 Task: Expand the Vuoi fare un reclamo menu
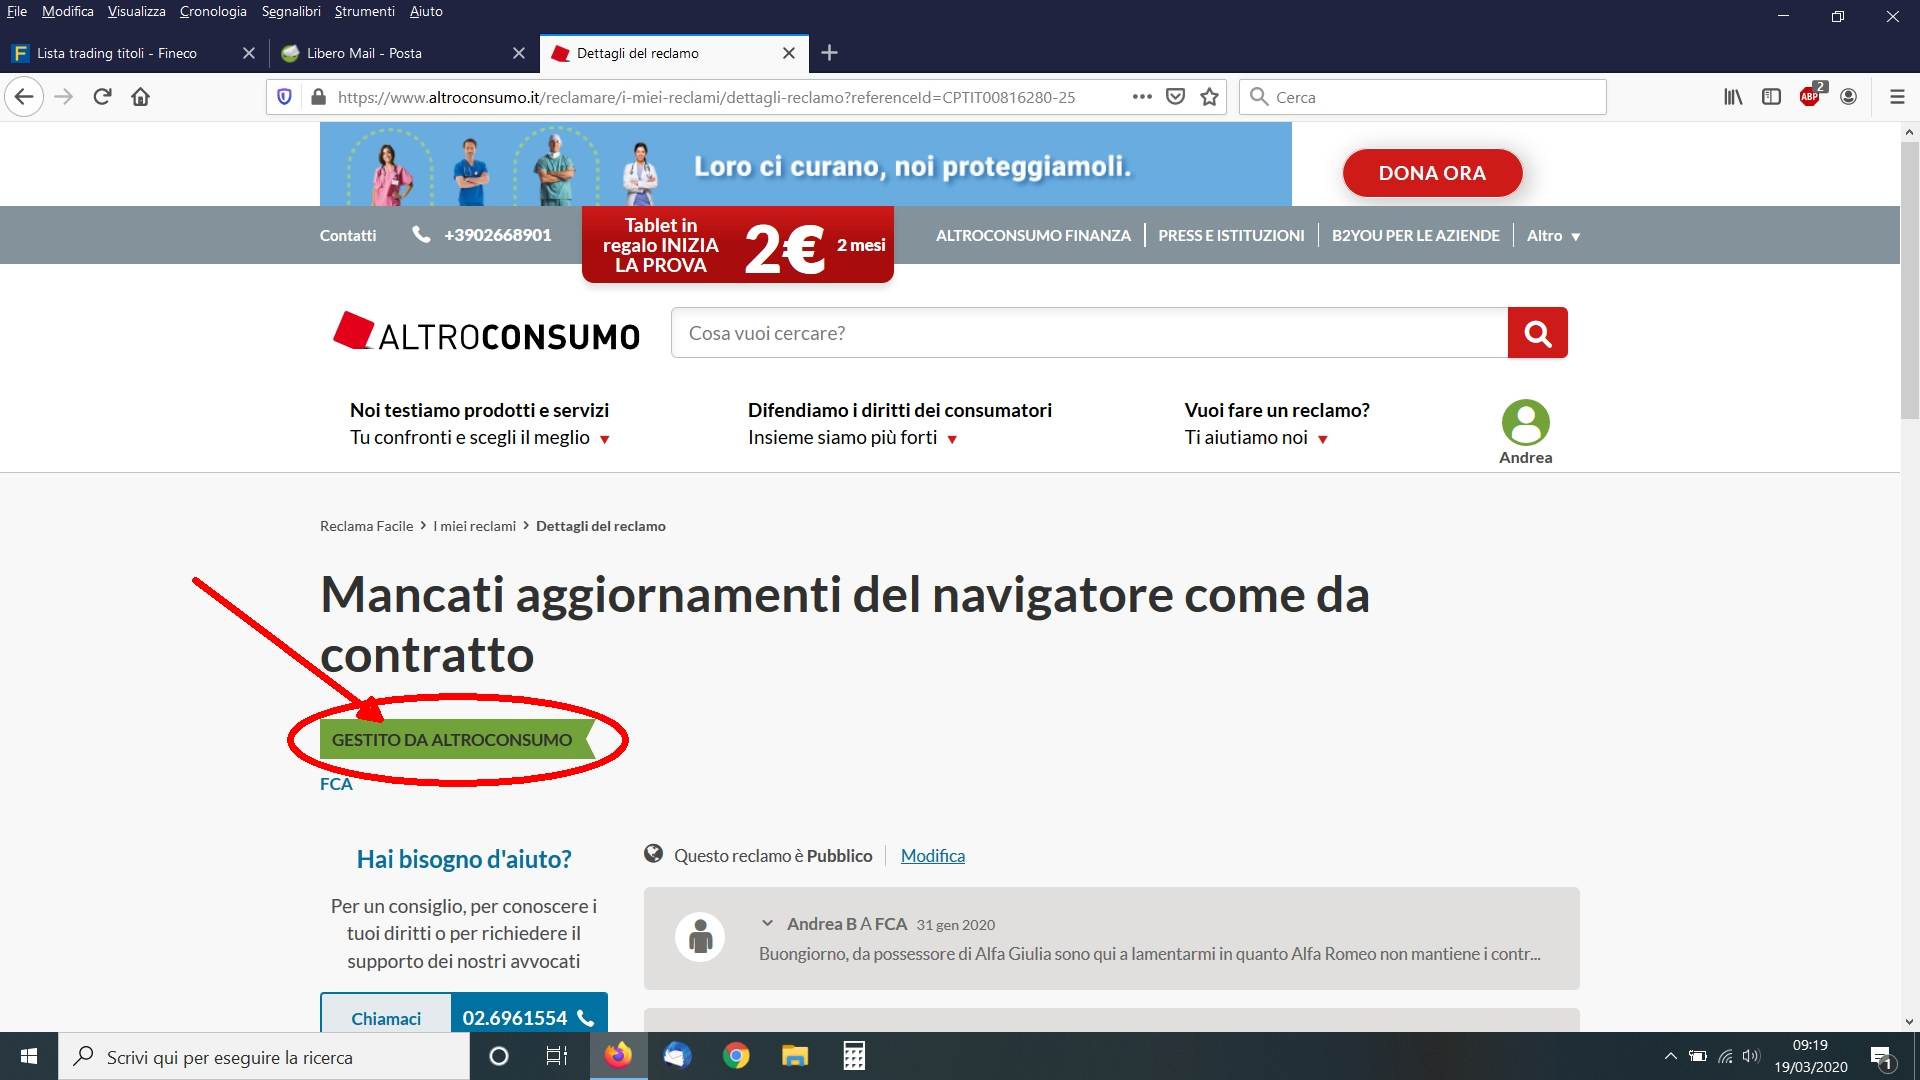coord(1277,424)
